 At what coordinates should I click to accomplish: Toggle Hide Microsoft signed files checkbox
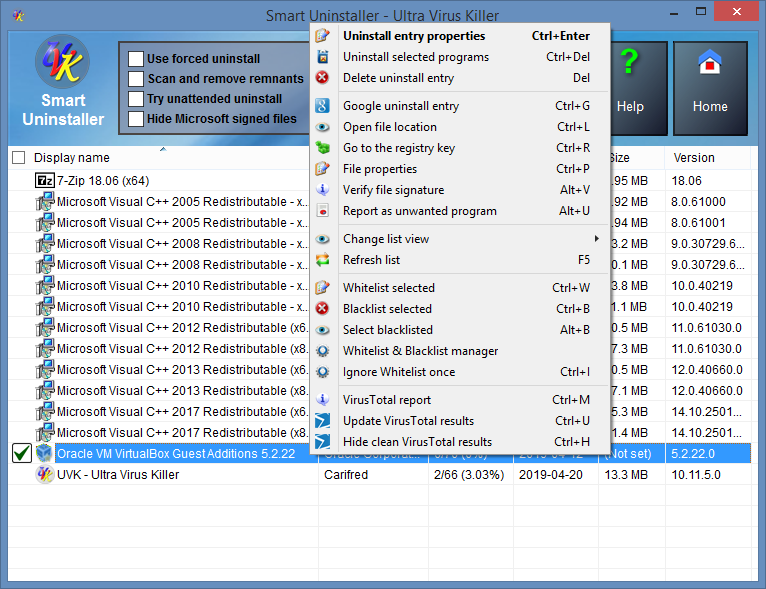coord(136,119)
